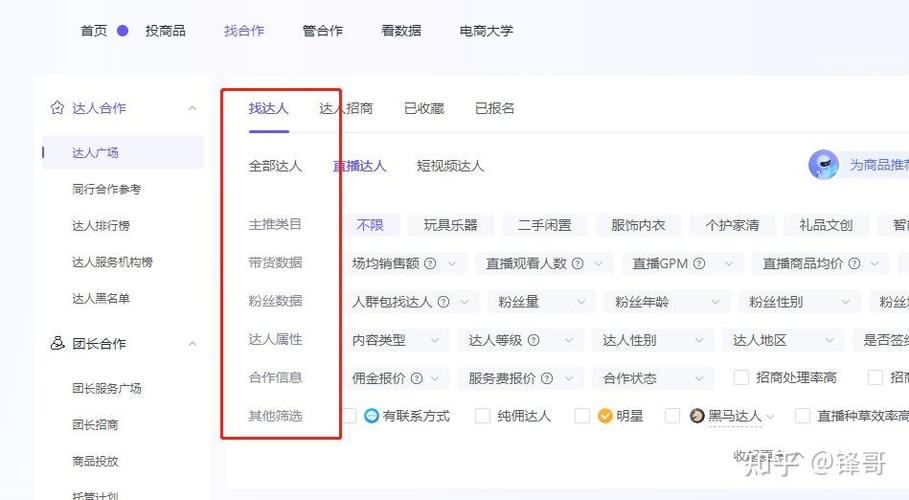The height and width of the screenshot is (500, 909).
Task: Tick the 直播种草效率高 checkbox
Action: 802,415
